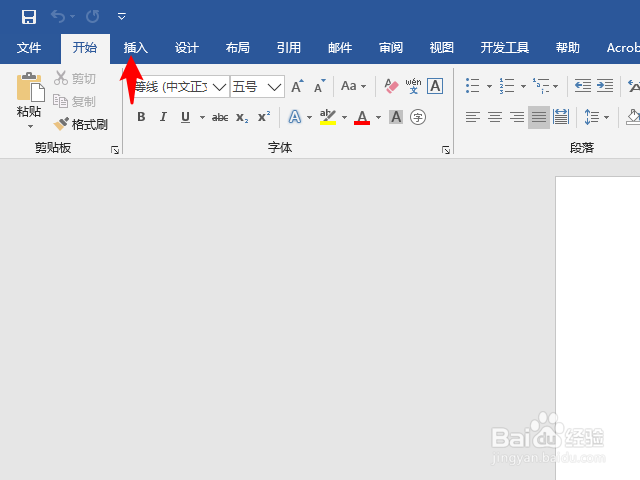Toggle justified alignment
This screenshot has width=640, height=480.
pos(539,117)
